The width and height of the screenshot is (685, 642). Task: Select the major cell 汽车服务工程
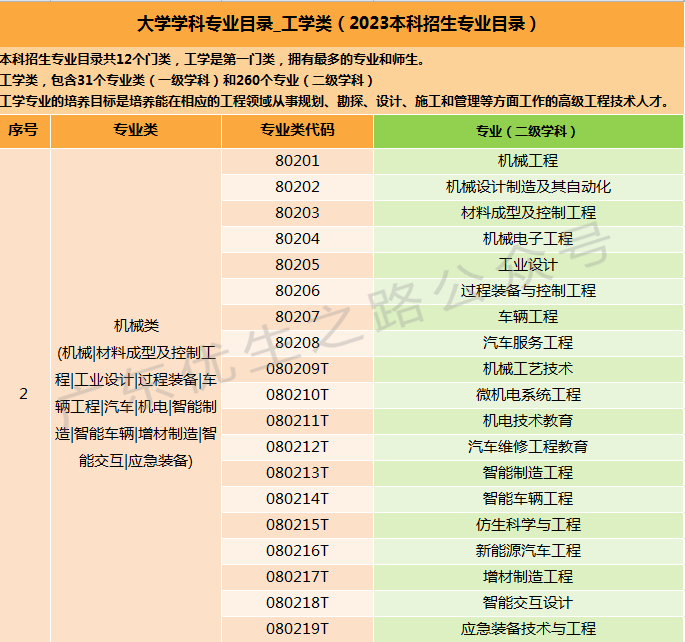tap(528, 343)
